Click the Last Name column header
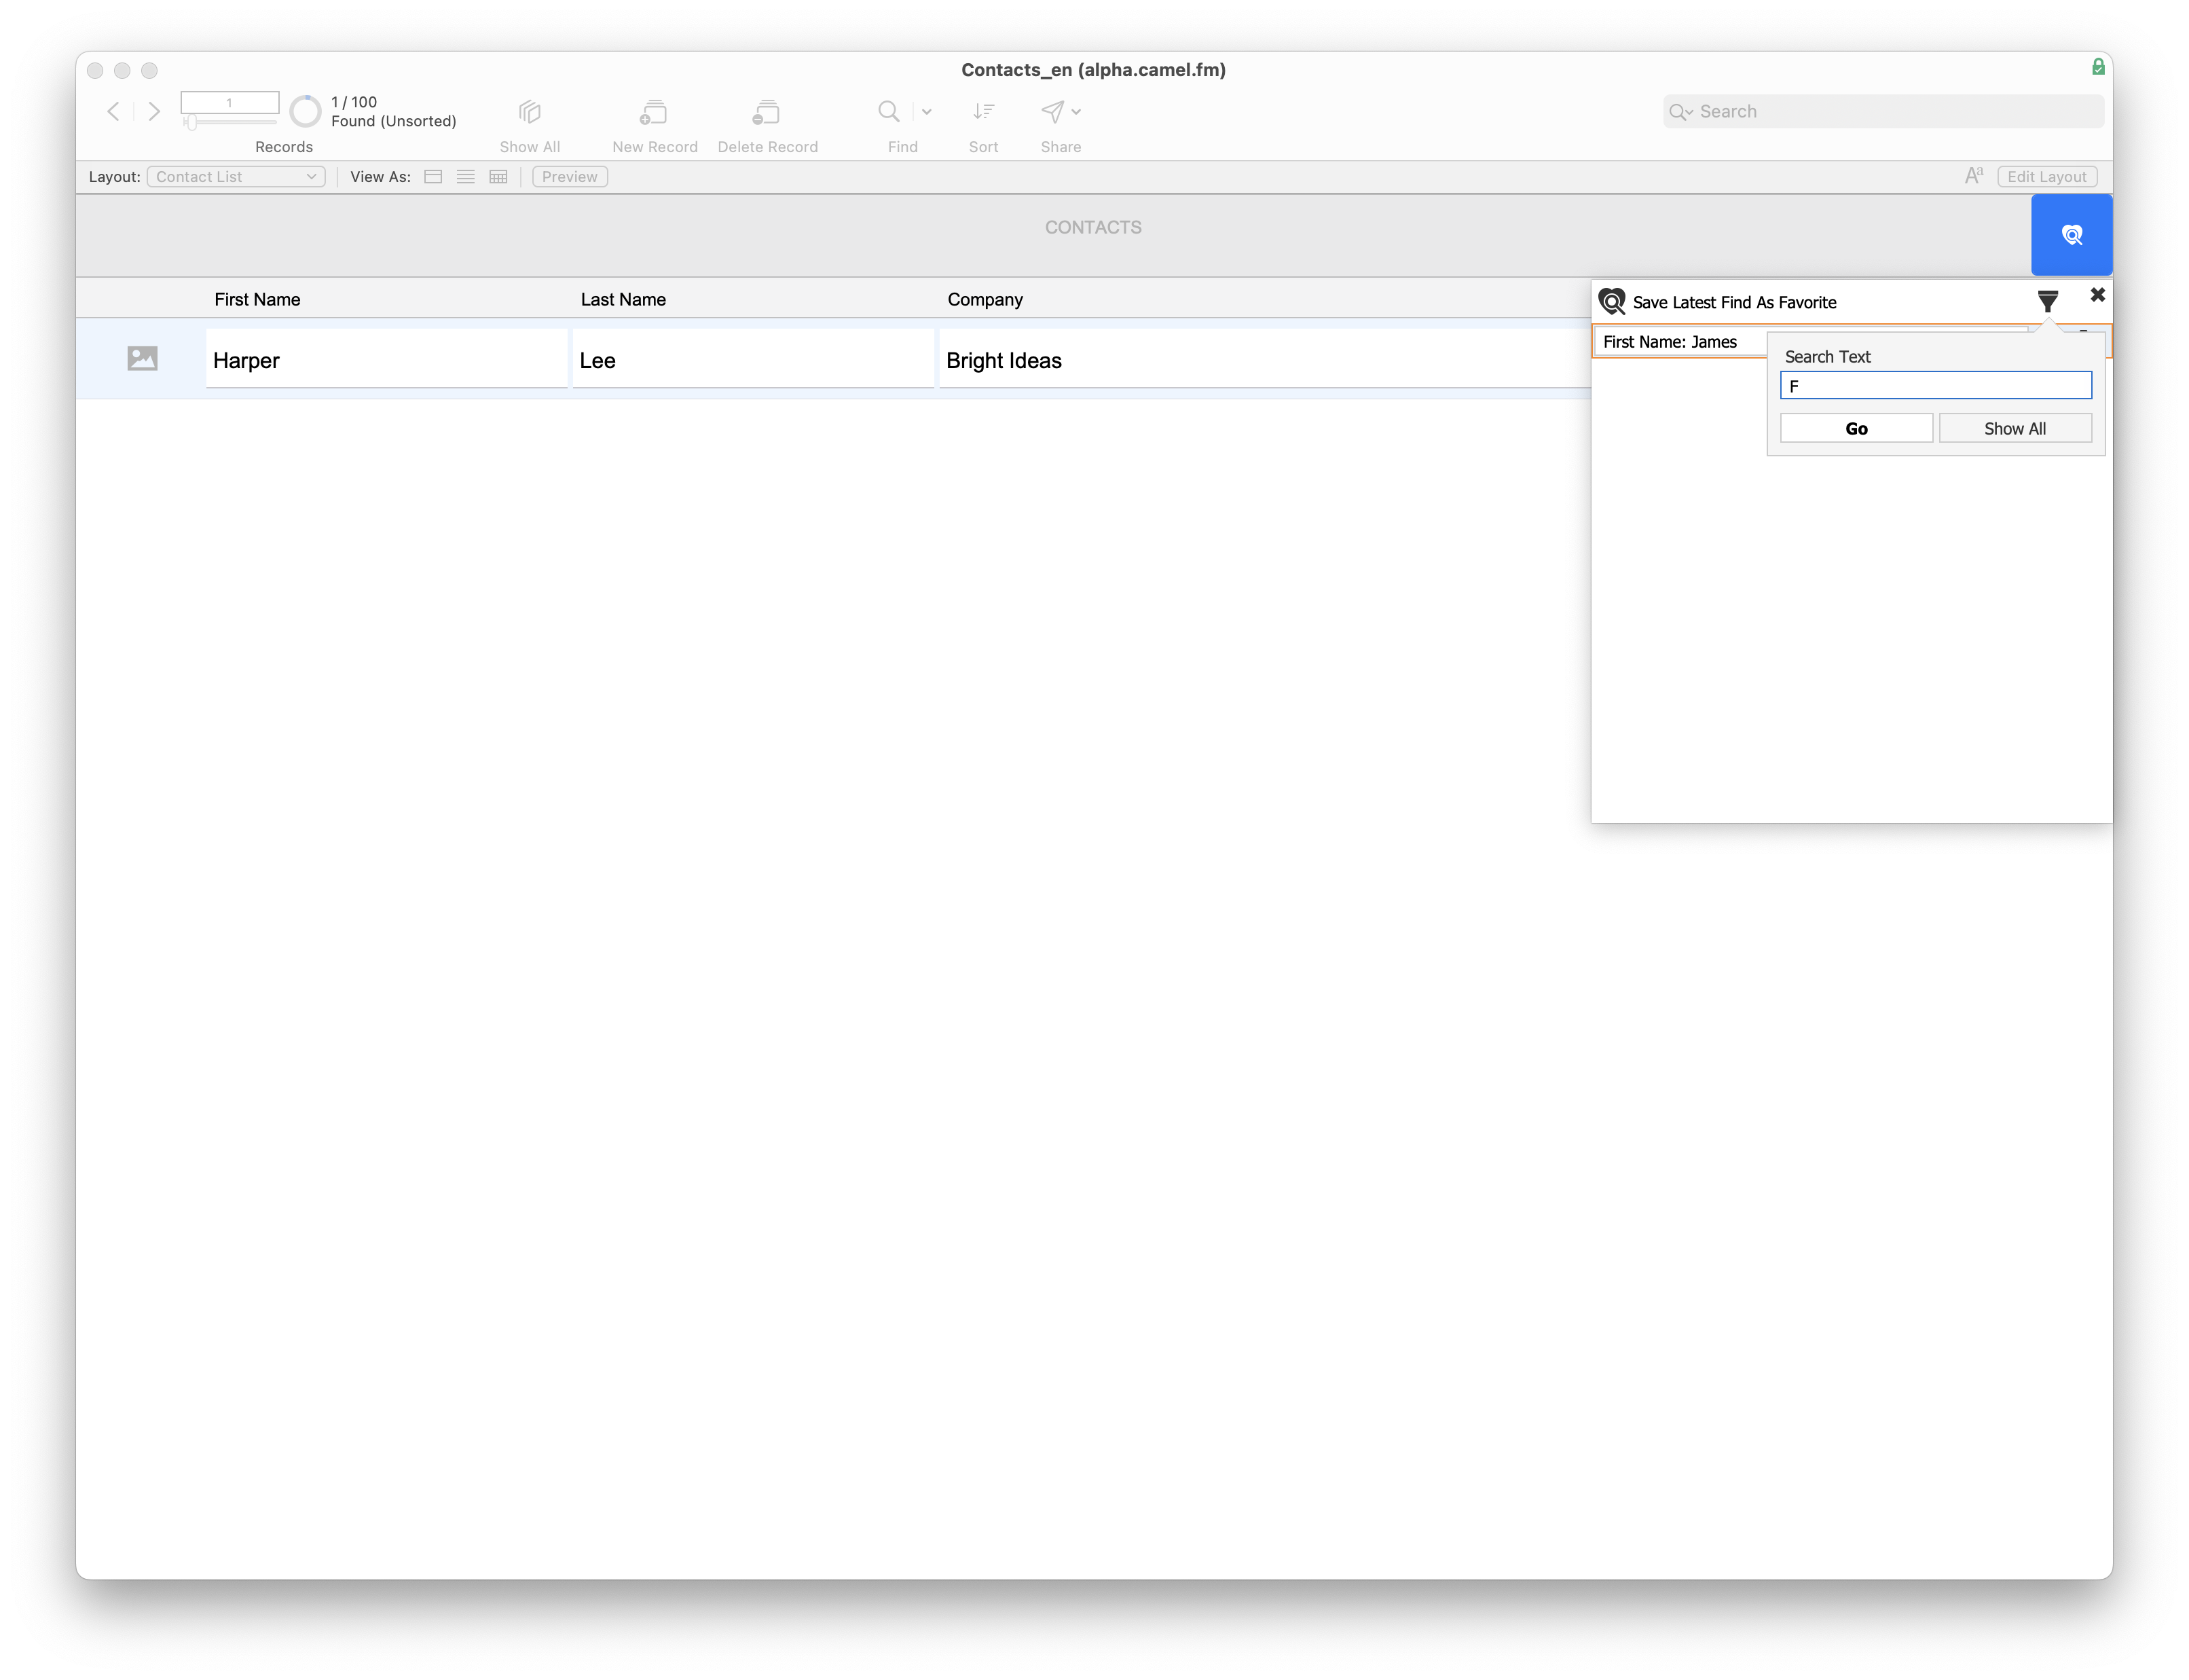 [x=623, y=299]
